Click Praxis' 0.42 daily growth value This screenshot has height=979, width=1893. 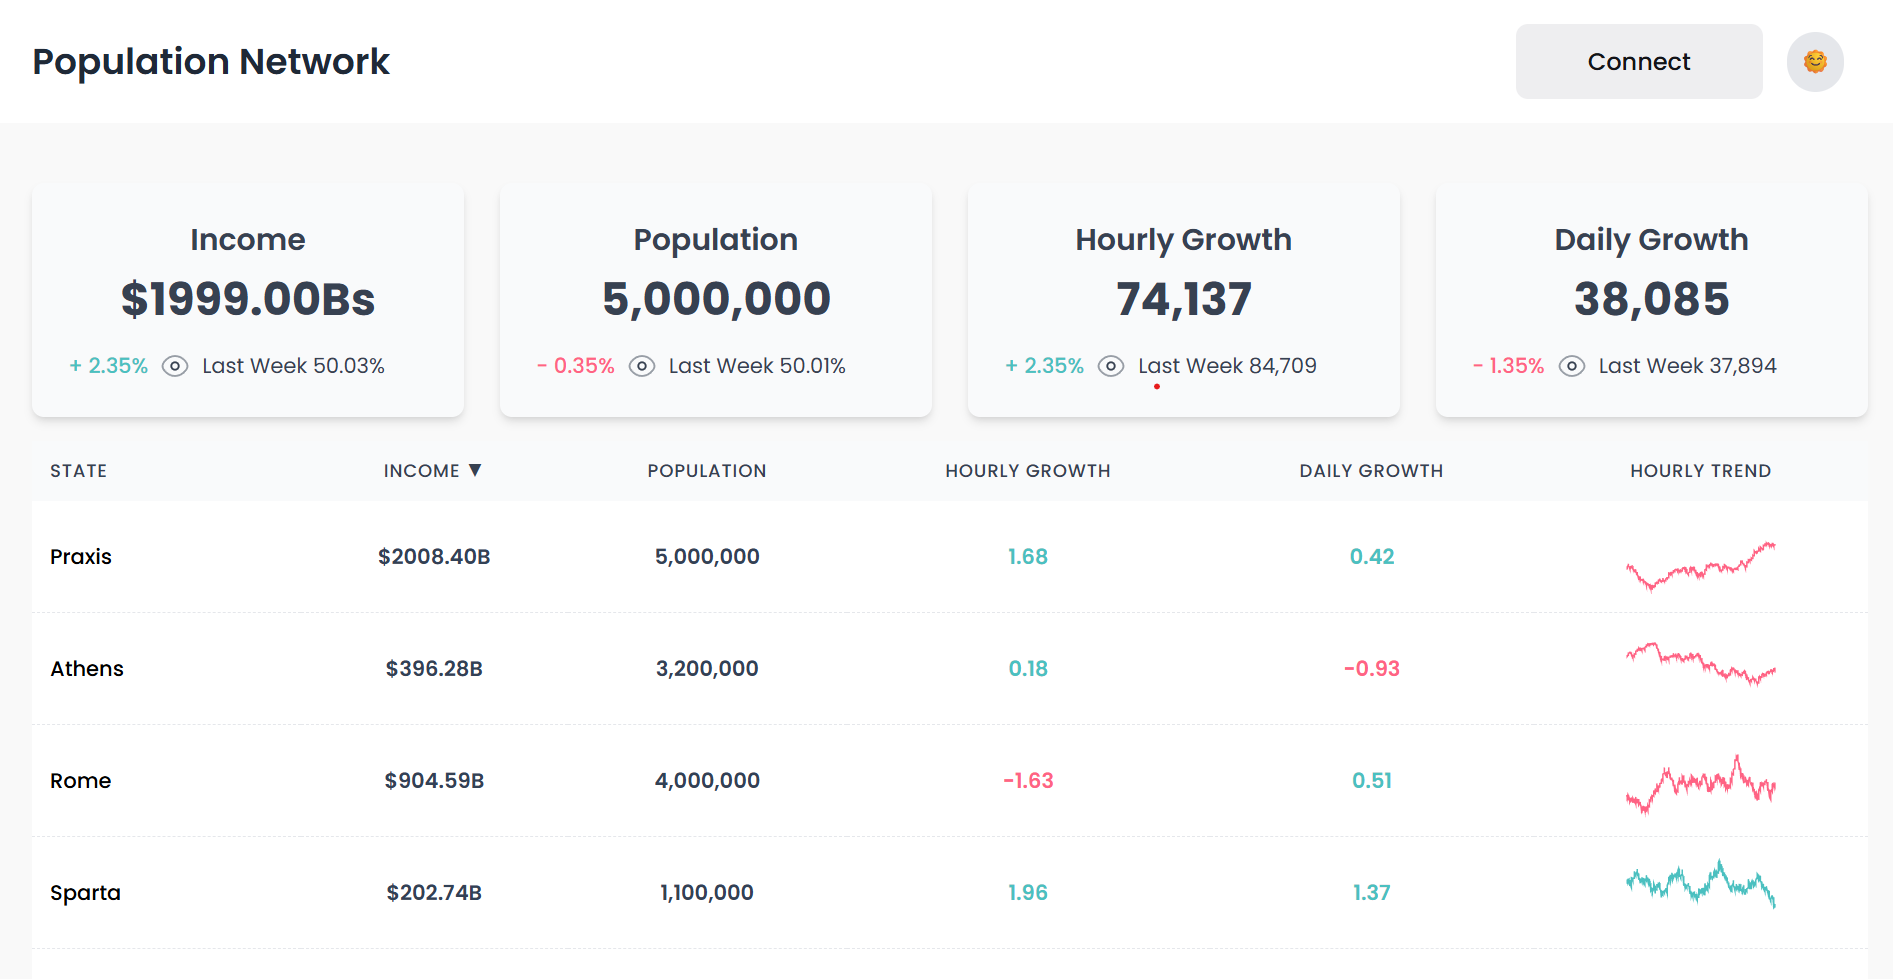(1371, 557)
